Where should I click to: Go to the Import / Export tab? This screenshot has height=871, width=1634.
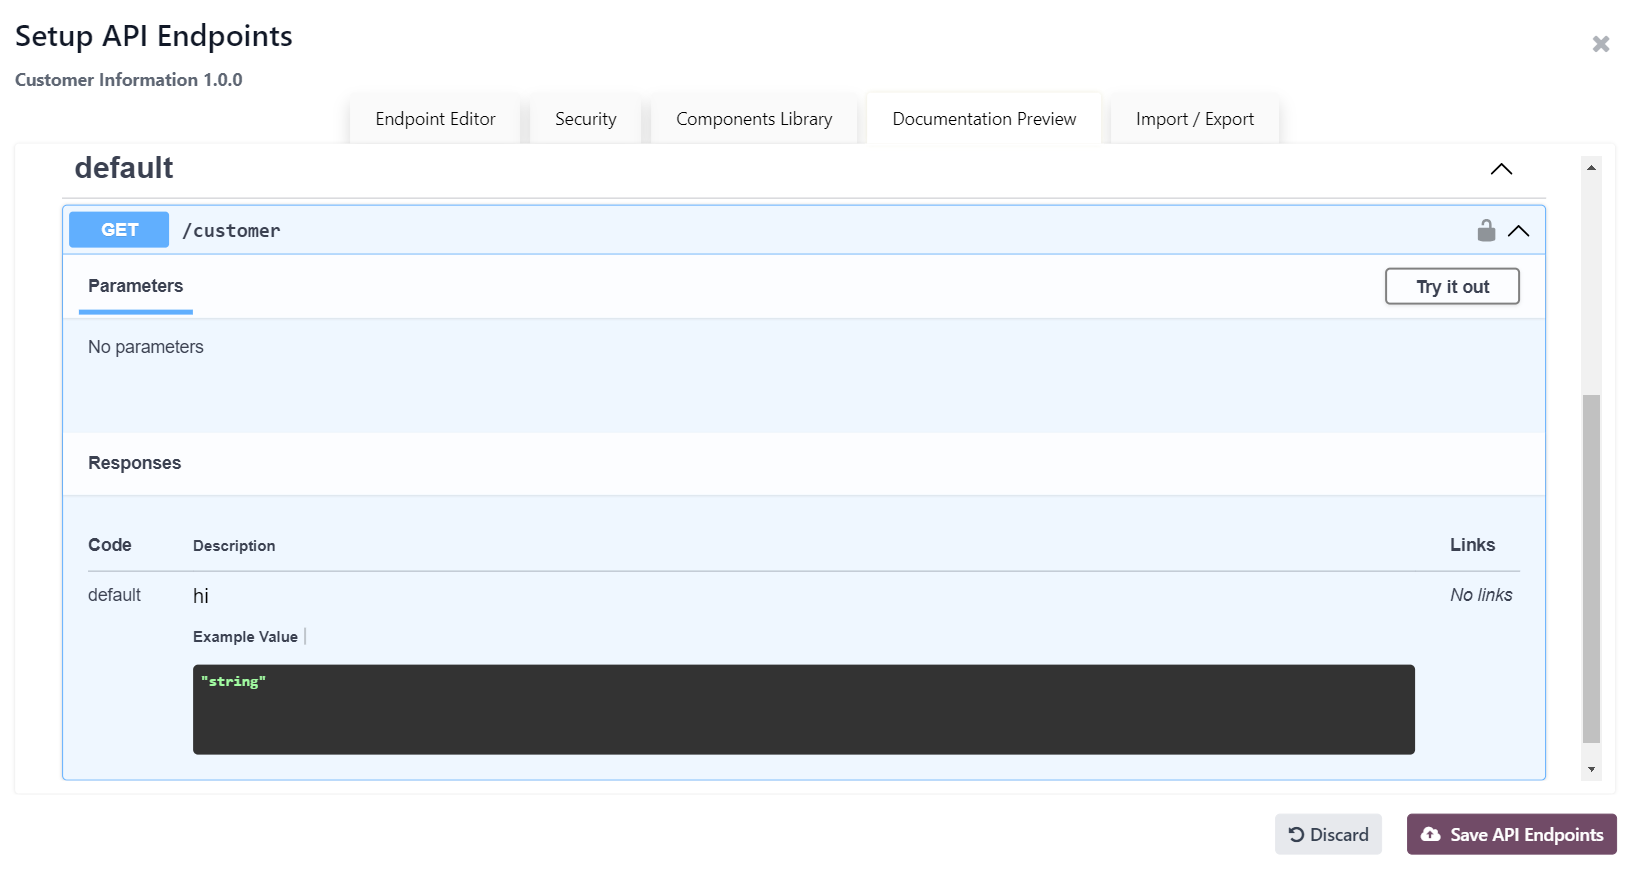tap(1194, 119)
